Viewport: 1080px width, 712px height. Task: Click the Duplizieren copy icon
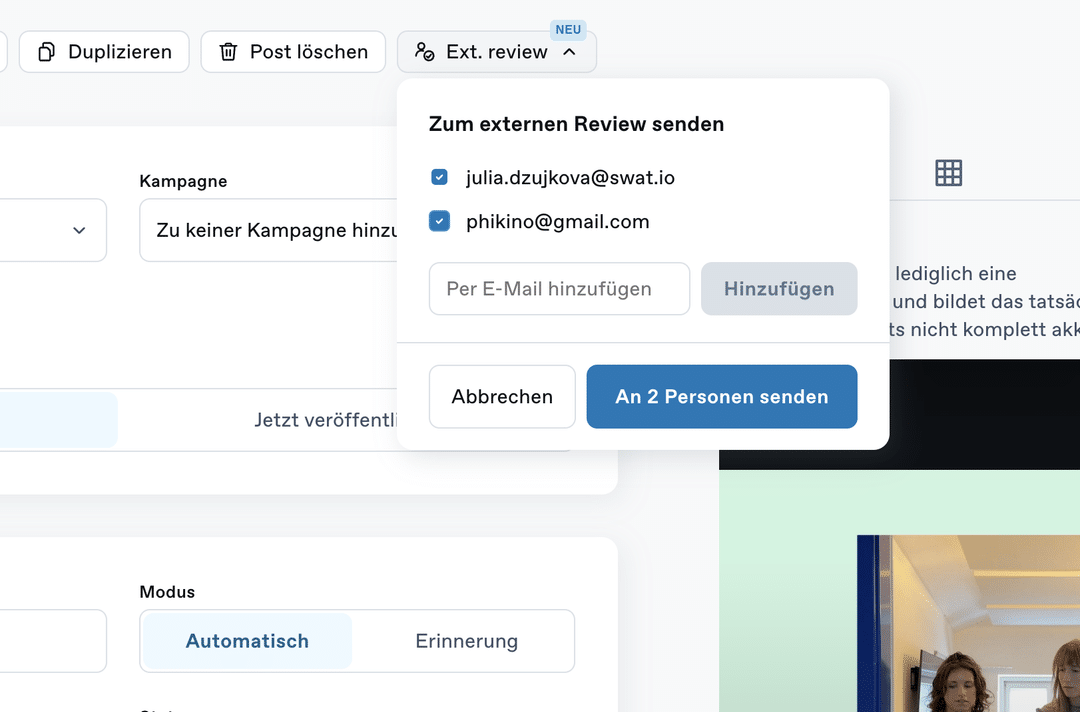coord(46,52)
